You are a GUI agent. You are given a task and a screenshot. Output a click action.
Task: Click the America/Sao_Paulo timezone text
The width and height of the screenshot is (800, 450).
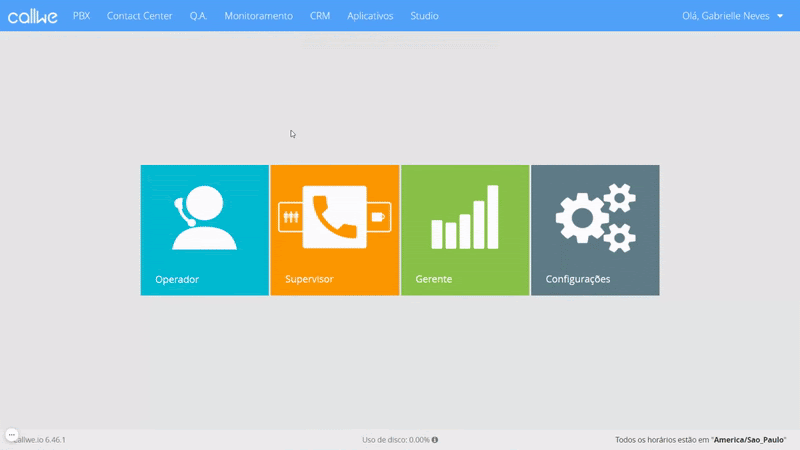(x=749, y=440)
